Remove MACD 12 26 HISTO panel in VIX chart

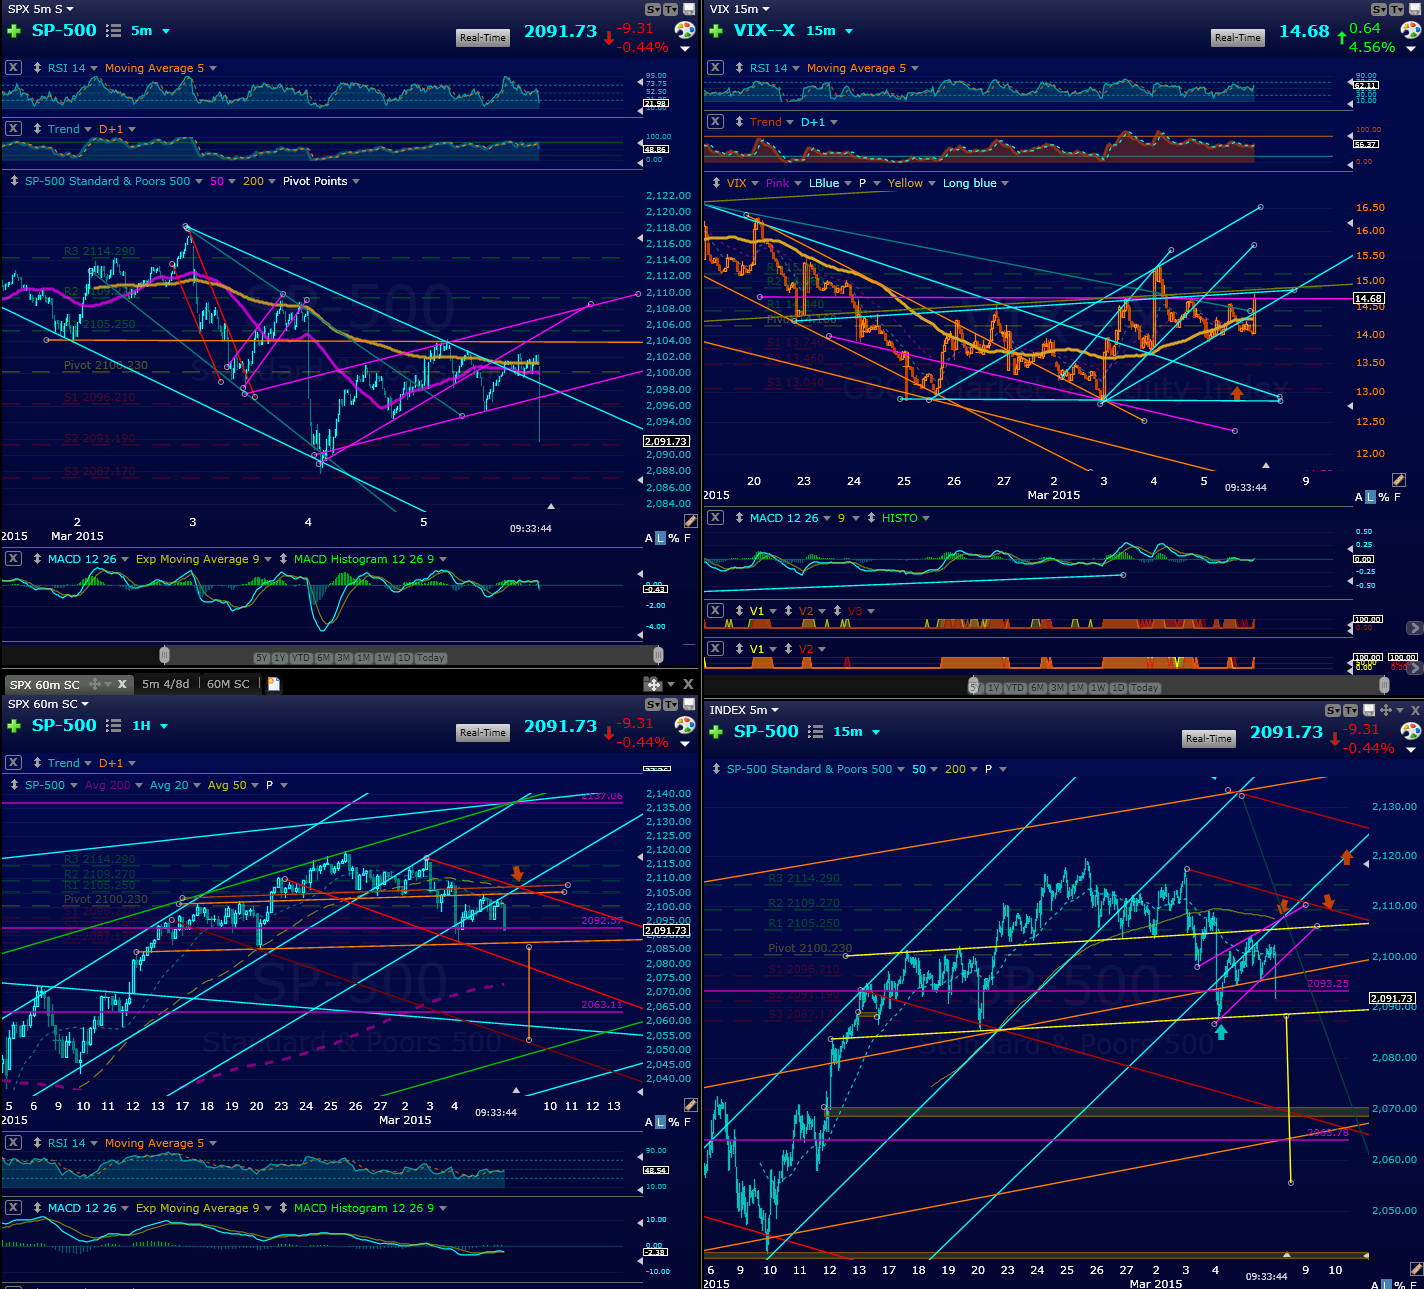[x=715, y=518]
